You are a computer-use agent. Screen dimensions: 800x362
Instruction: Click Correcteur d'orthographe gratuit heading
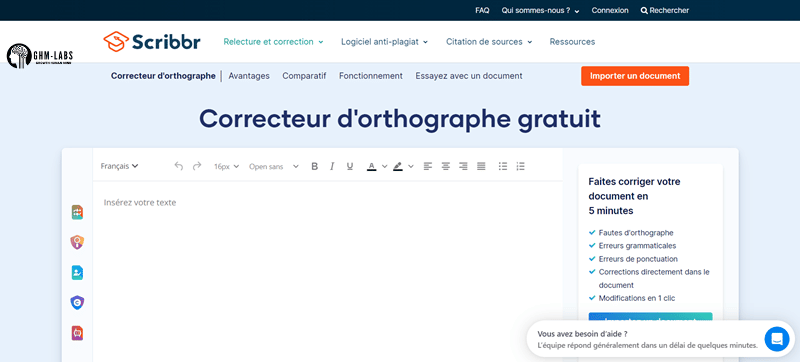[400, 119]
